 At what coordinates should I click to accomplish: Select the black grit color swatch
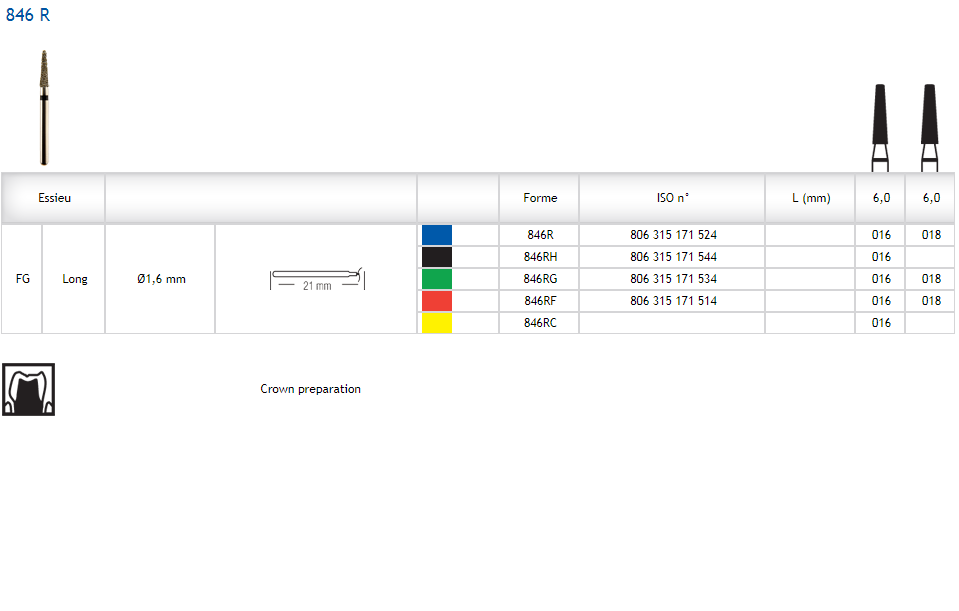(x=437, y=257)
